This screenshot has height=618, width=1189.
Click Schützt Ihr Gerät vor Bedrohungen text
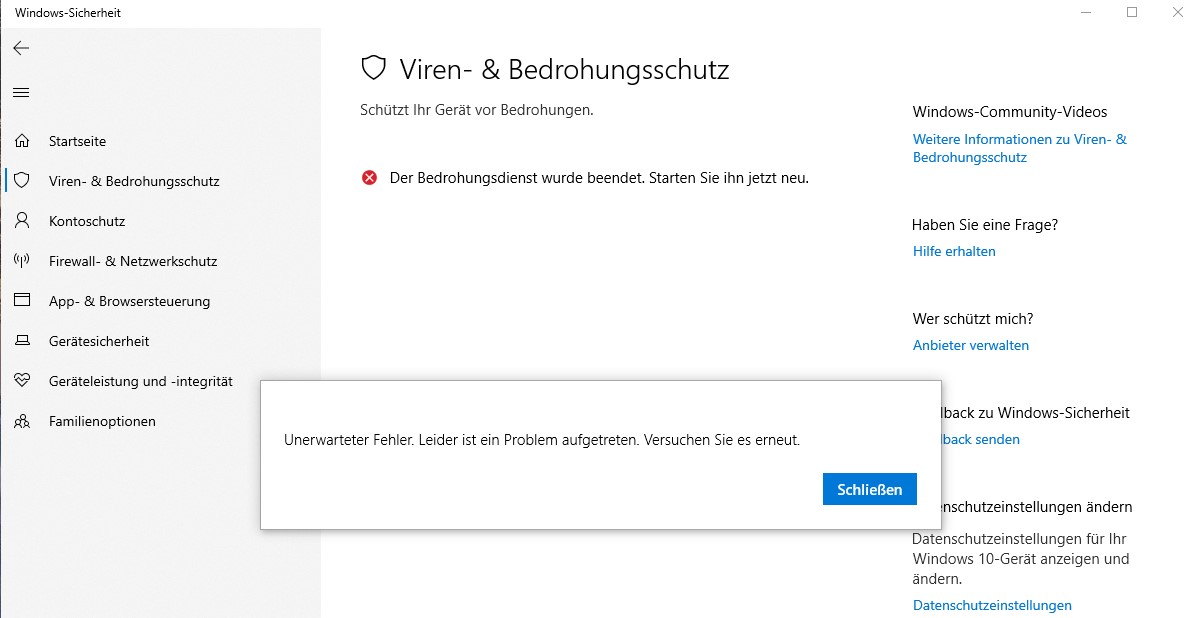point(476,110)
